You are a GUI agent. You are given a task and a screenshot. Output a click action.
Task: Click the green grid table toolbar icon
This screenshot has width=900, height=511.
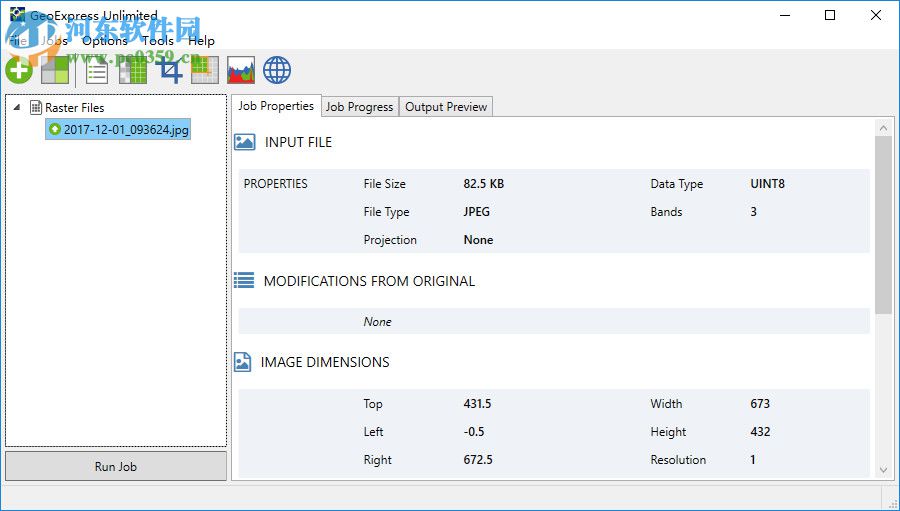click(133, 70)
